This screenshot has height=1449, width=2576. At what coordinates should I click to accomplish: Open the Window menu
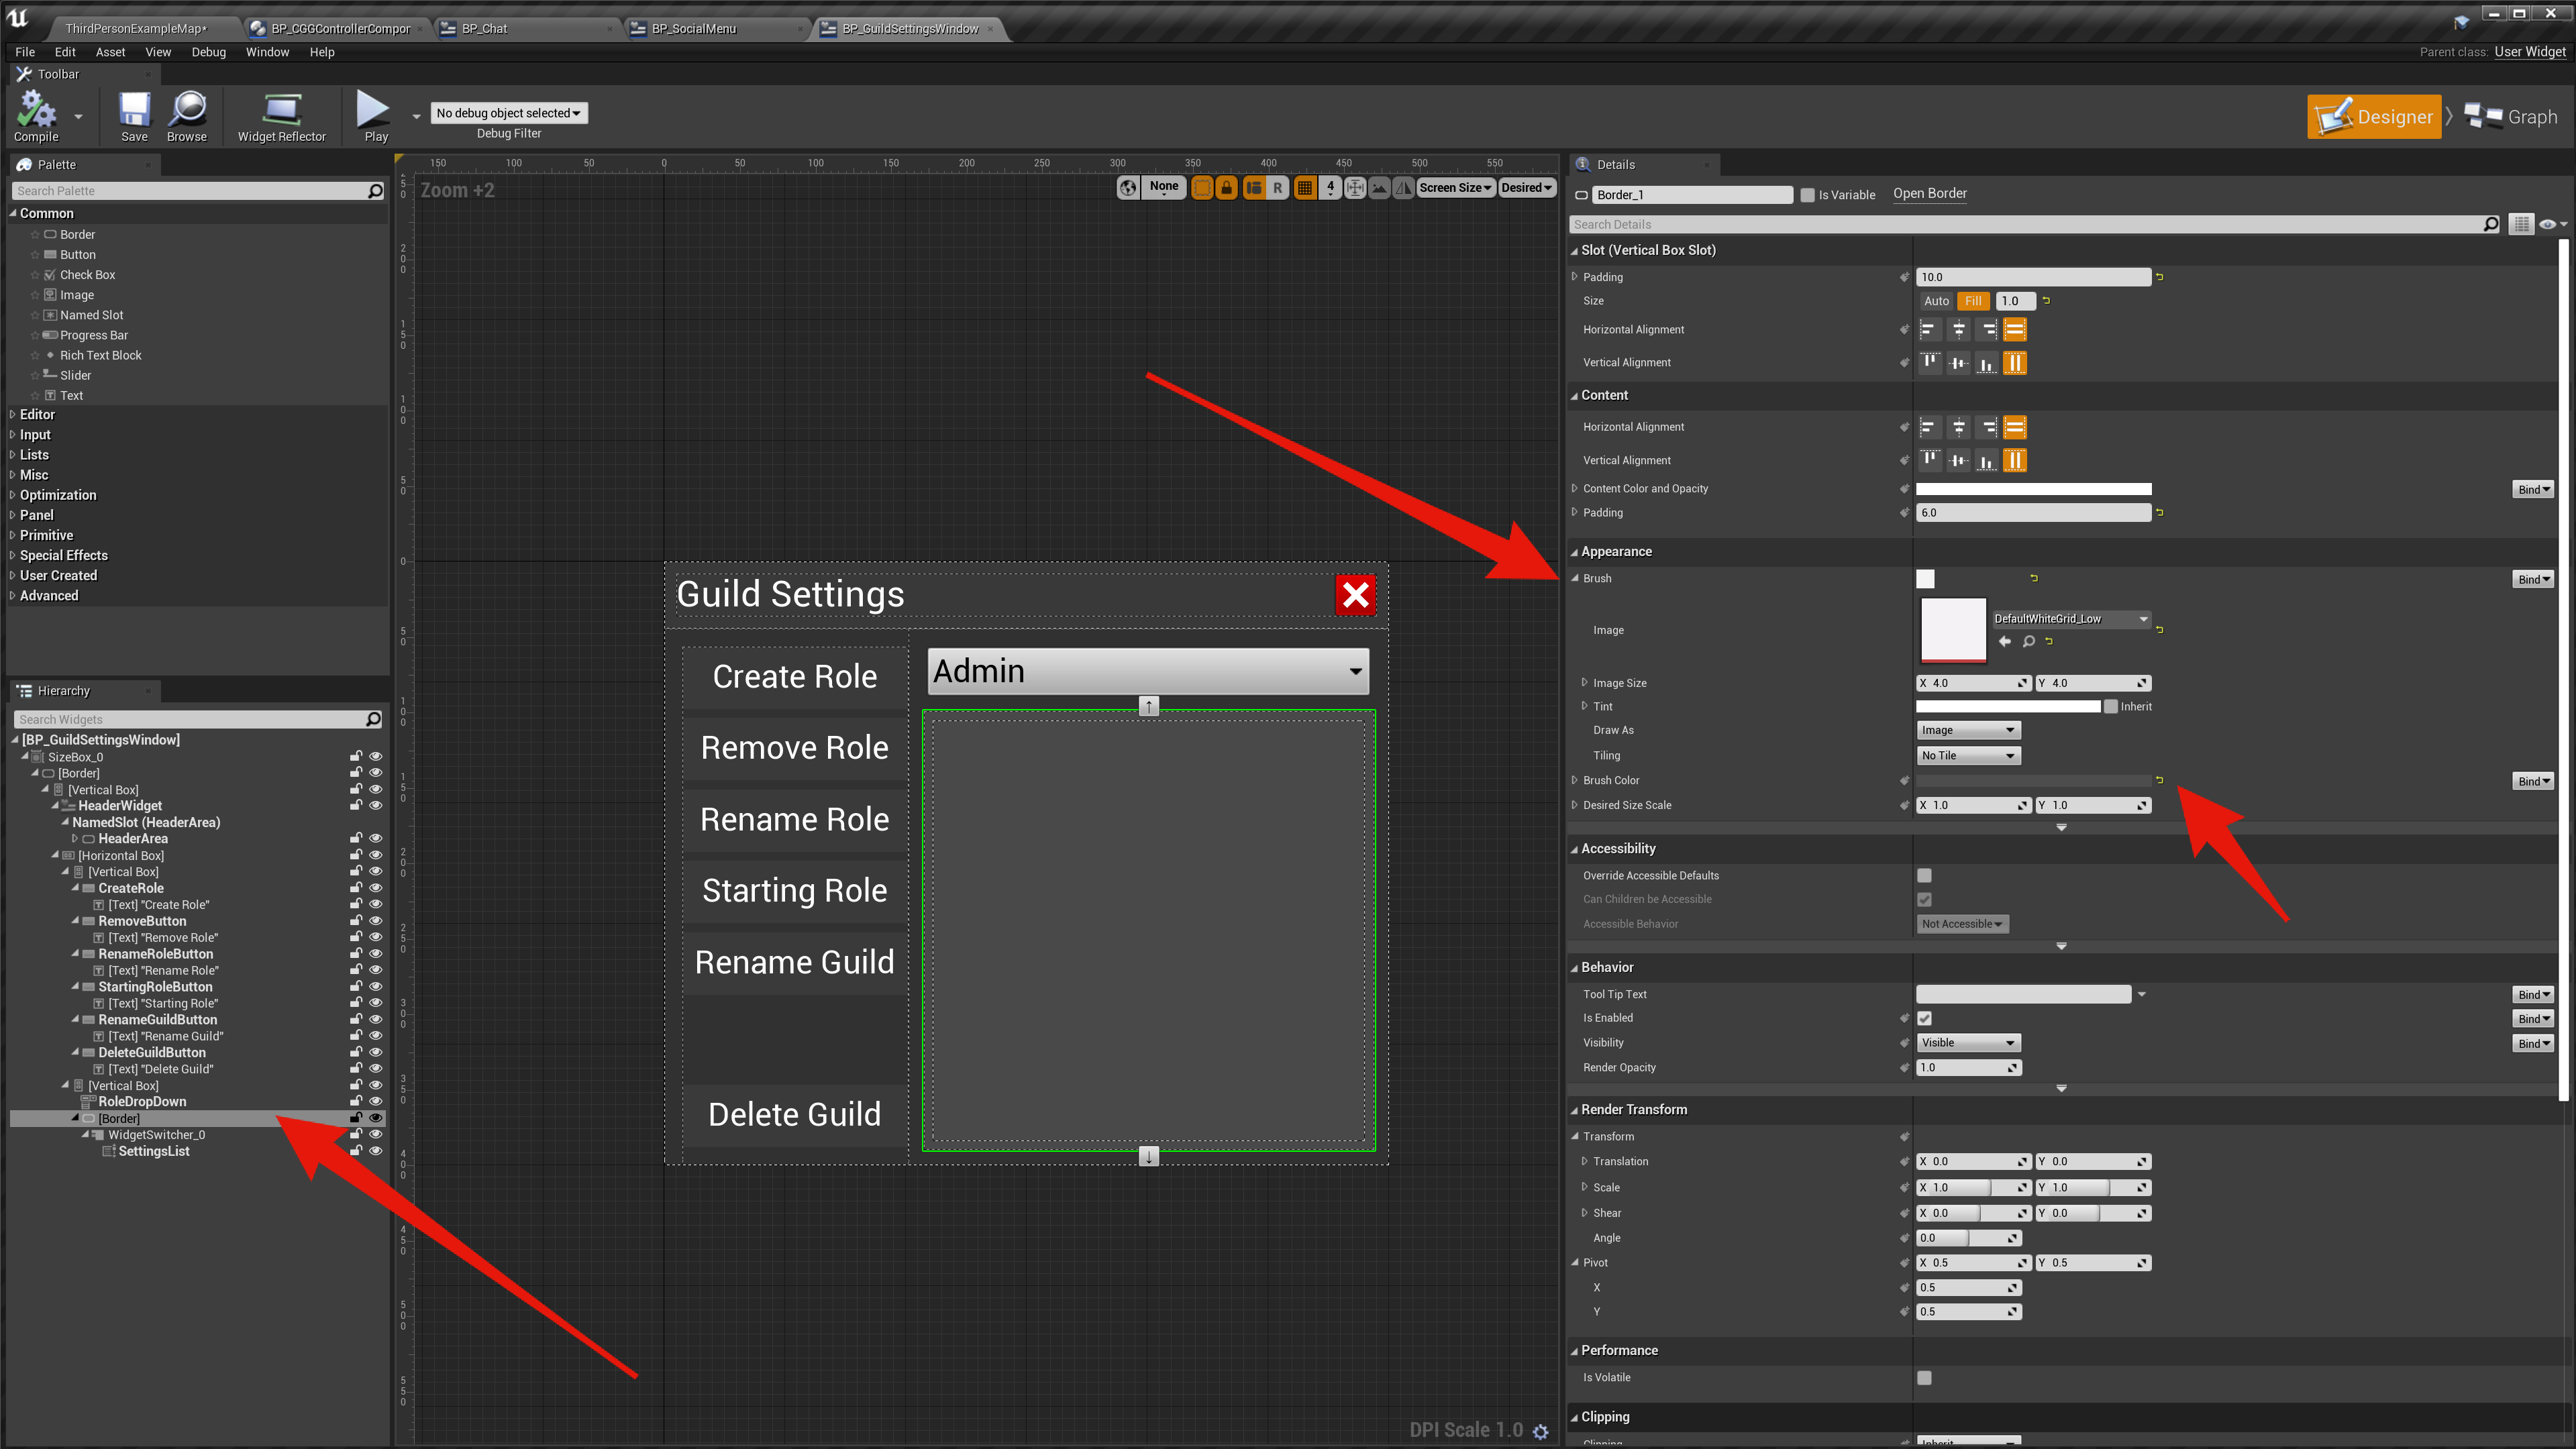click(x=267, y=52)
